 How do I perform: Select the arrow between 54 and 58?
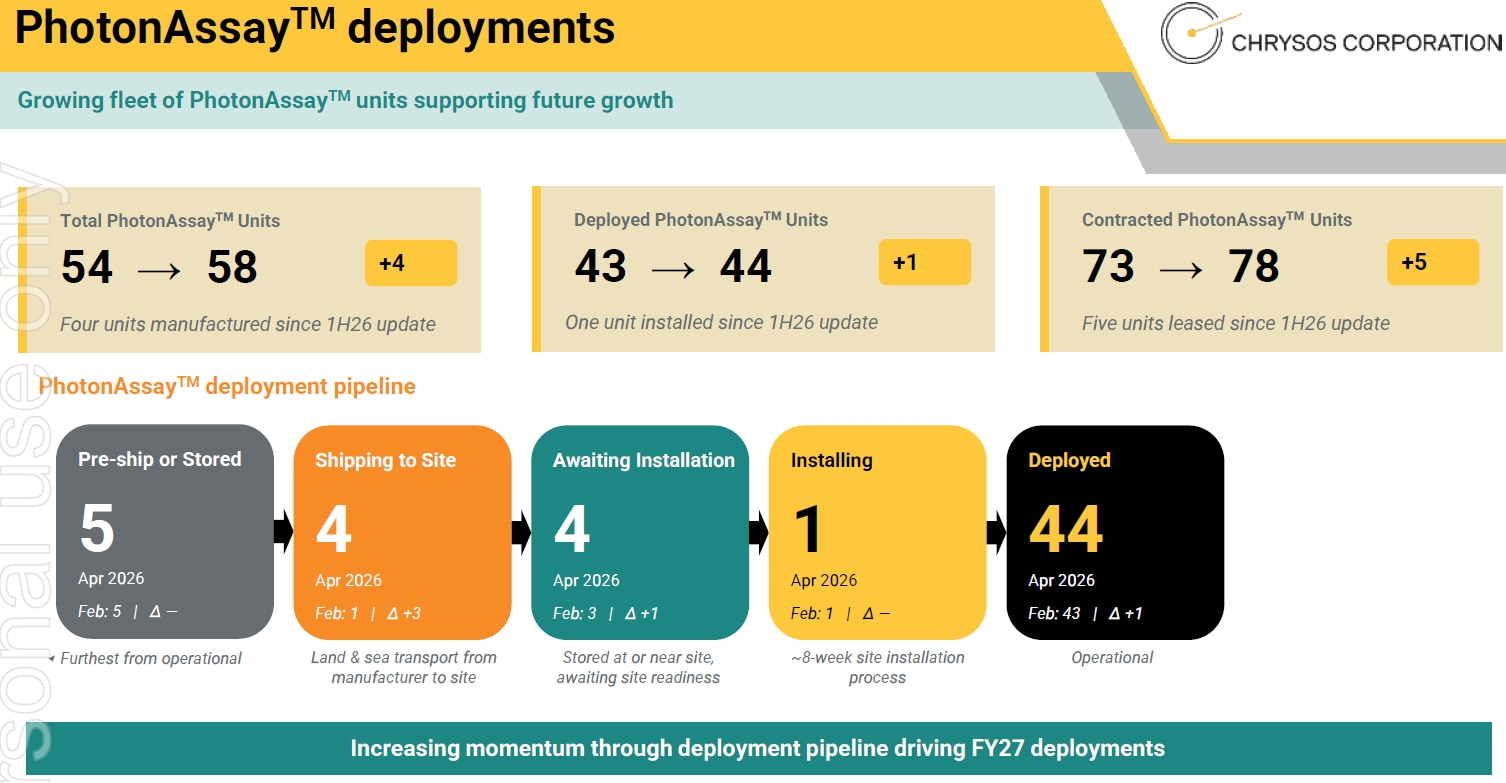(158, 270)
